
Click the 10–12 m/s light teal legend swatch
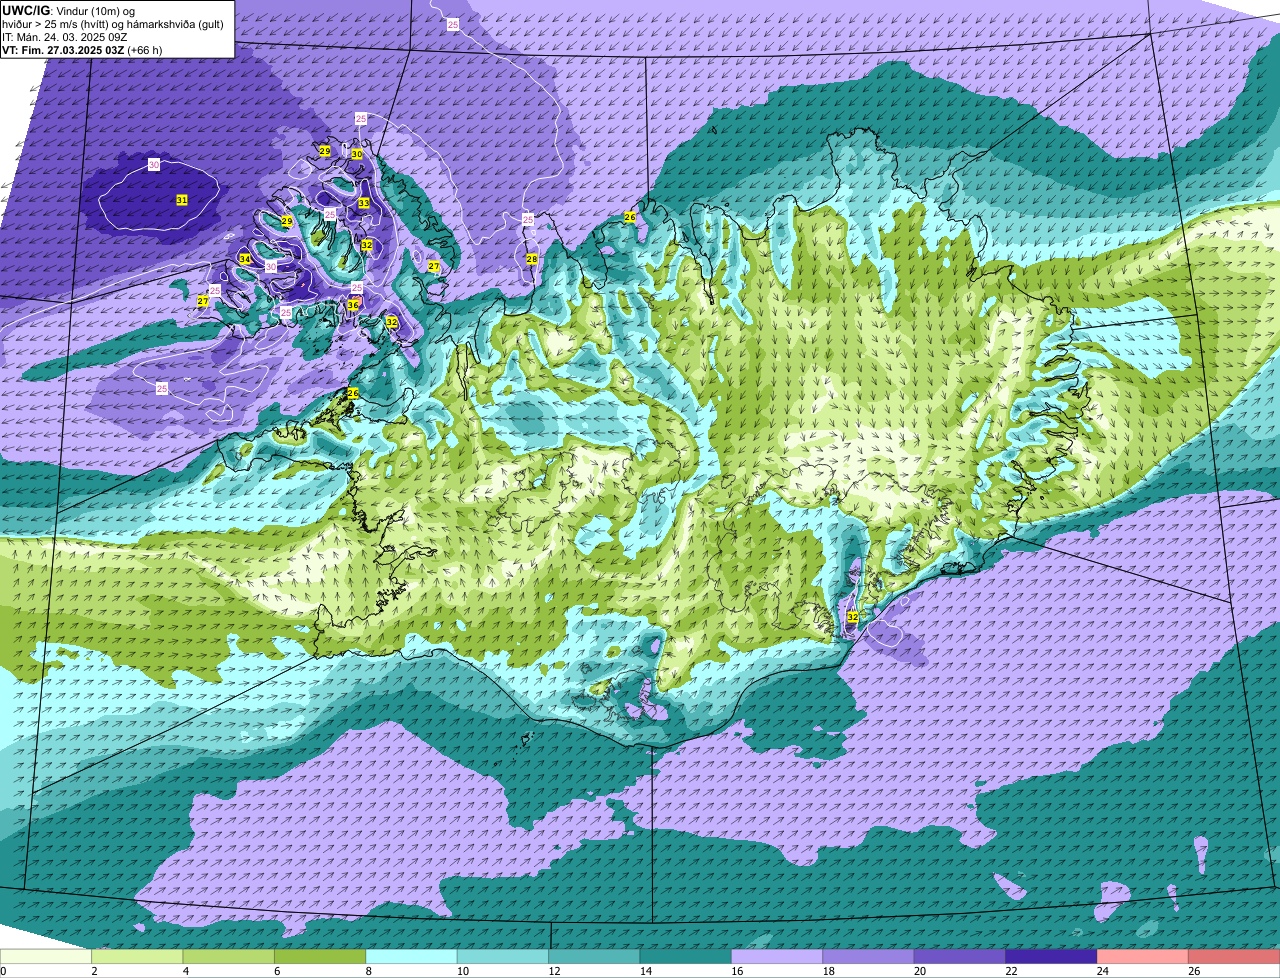pos(503,956)
